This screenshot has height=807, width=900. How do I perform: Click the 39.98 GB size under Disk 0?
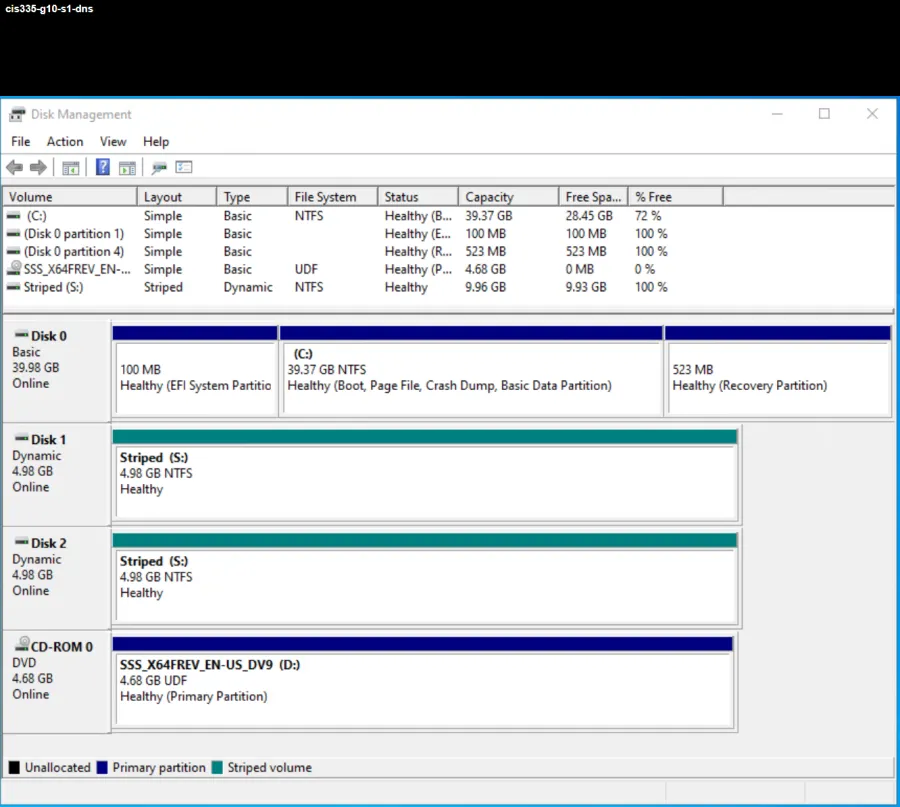coord(36,367)
